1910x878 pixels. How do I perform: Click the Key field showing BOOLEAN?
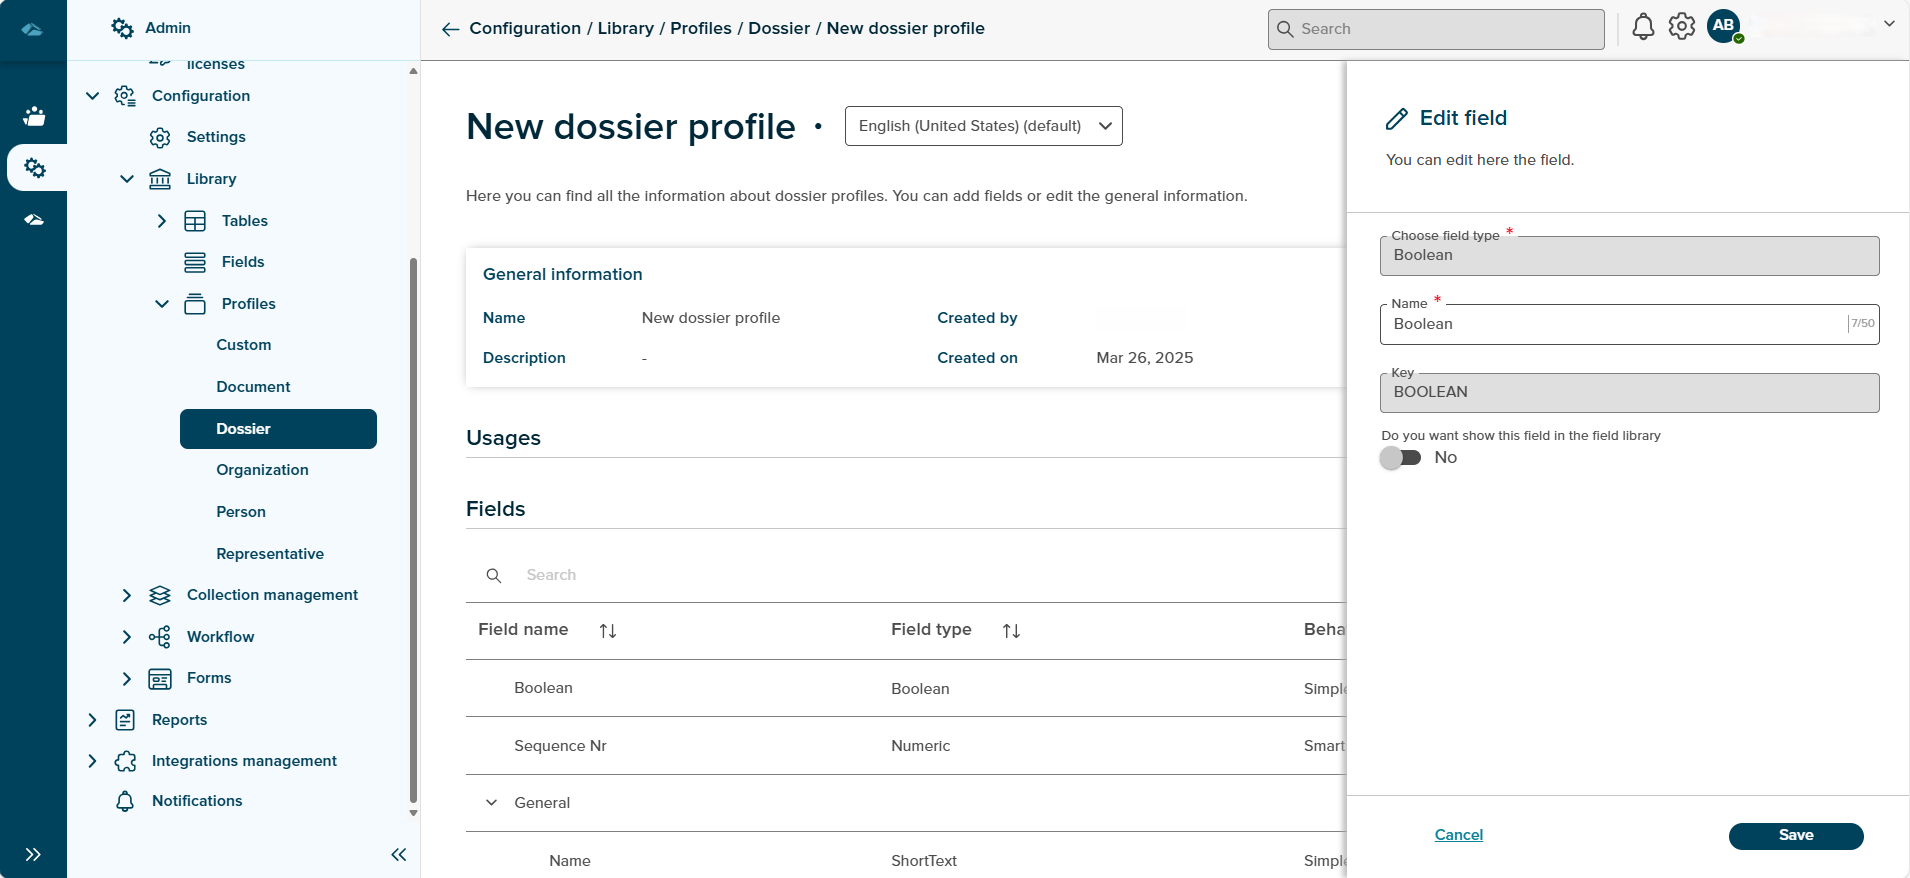point(1630,393)
